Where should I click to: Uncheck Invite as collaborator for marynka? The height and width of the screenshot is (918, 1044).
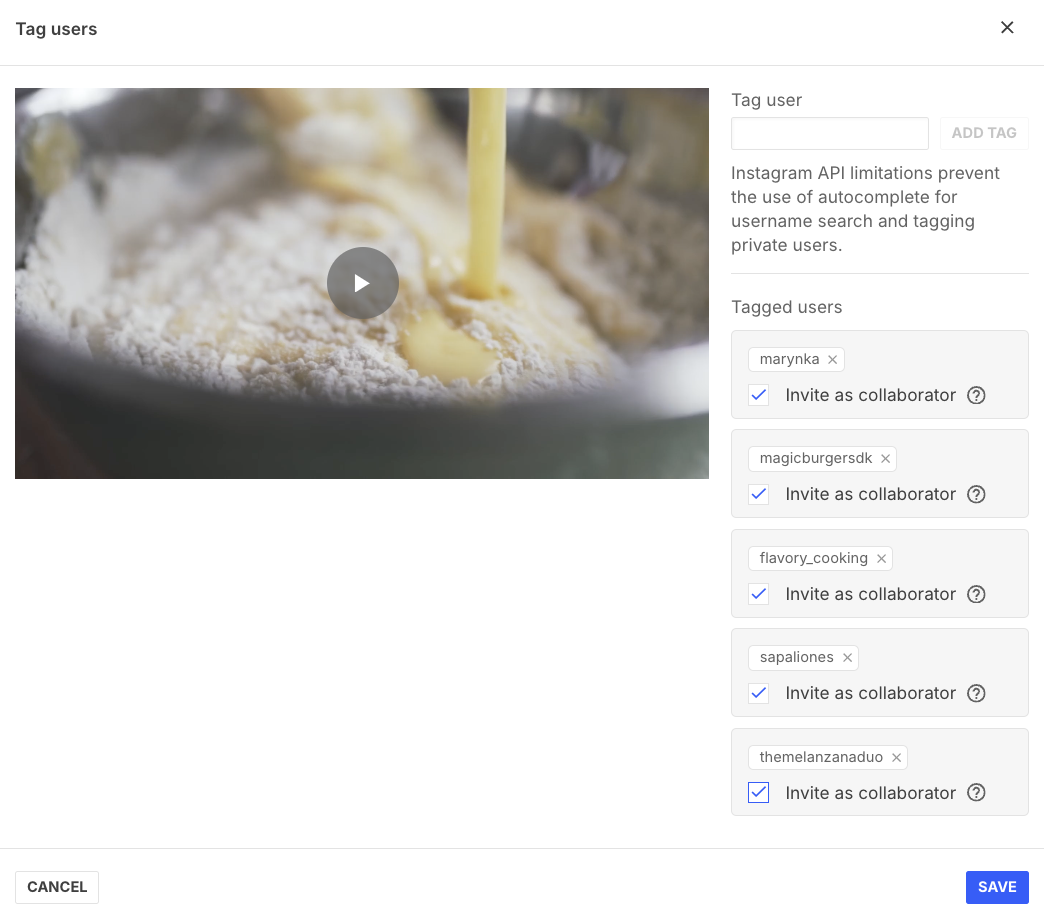758,395
